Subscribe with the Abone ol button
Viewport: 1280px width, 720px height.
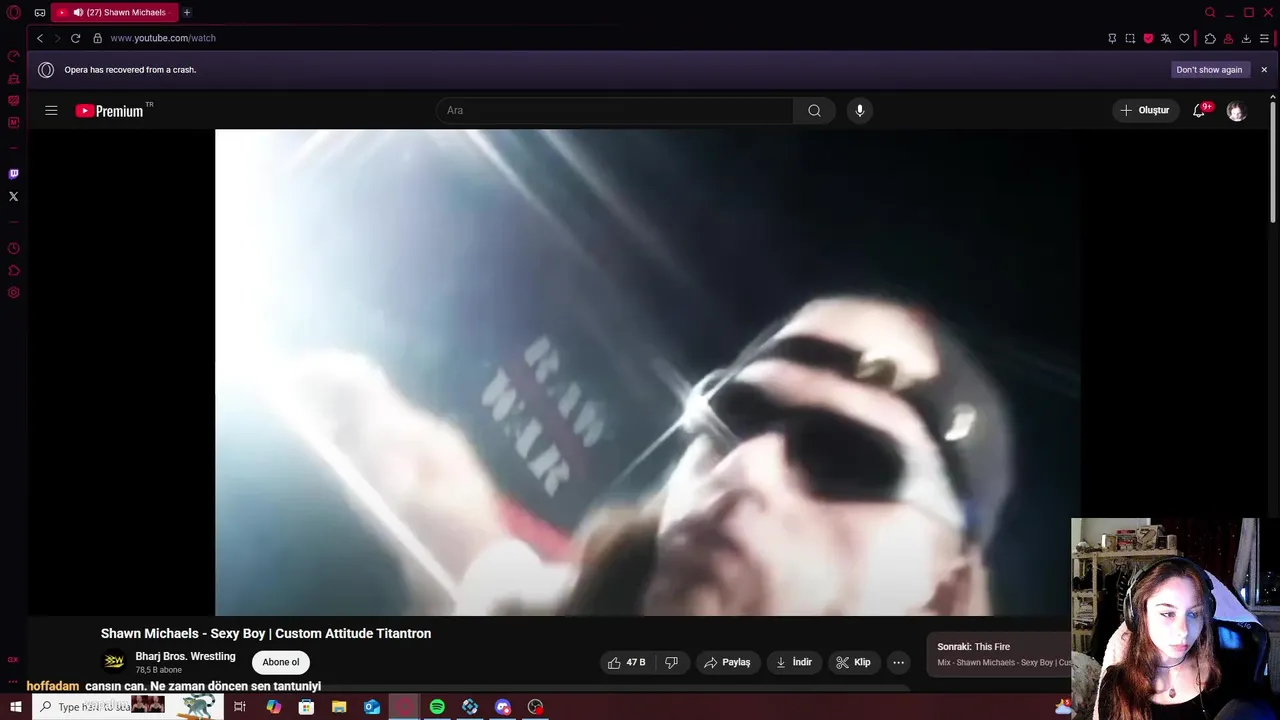tap(281, 662)
